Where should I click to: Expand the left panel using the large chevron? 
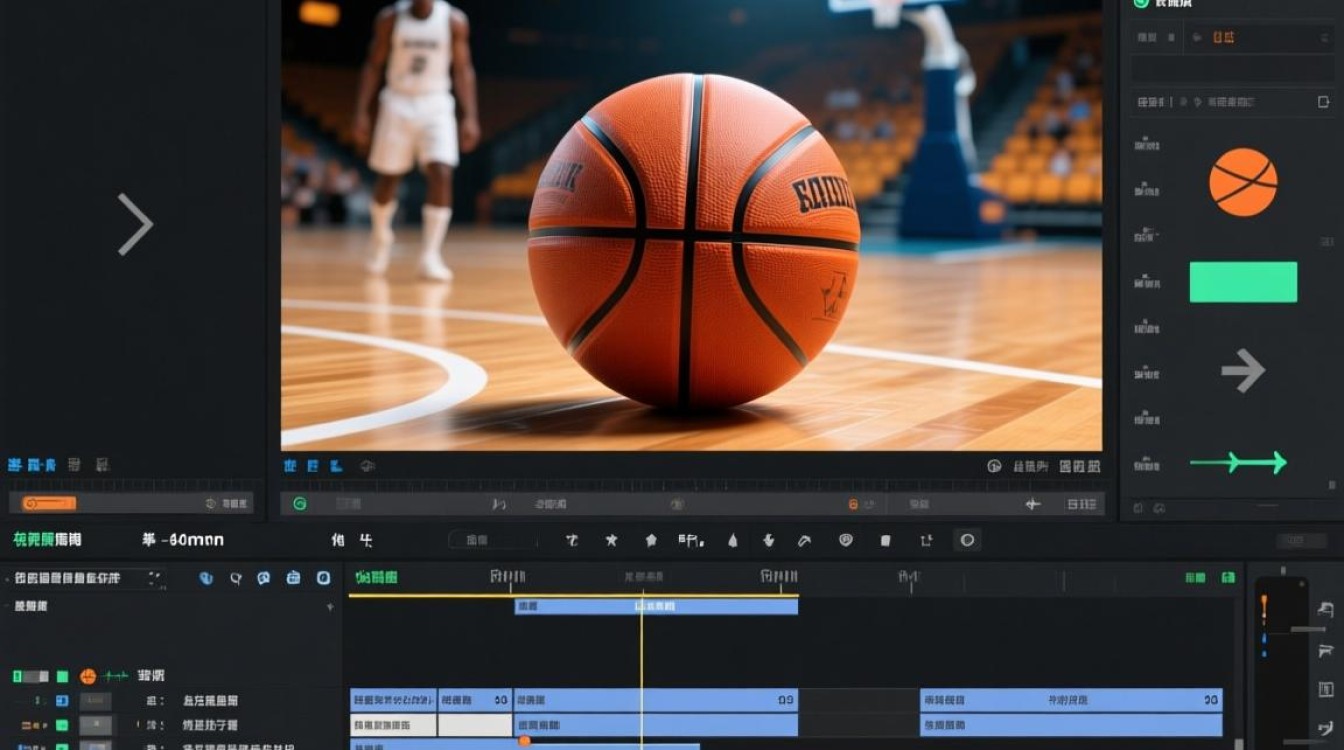pyautogui.click(x=135, y=224)
